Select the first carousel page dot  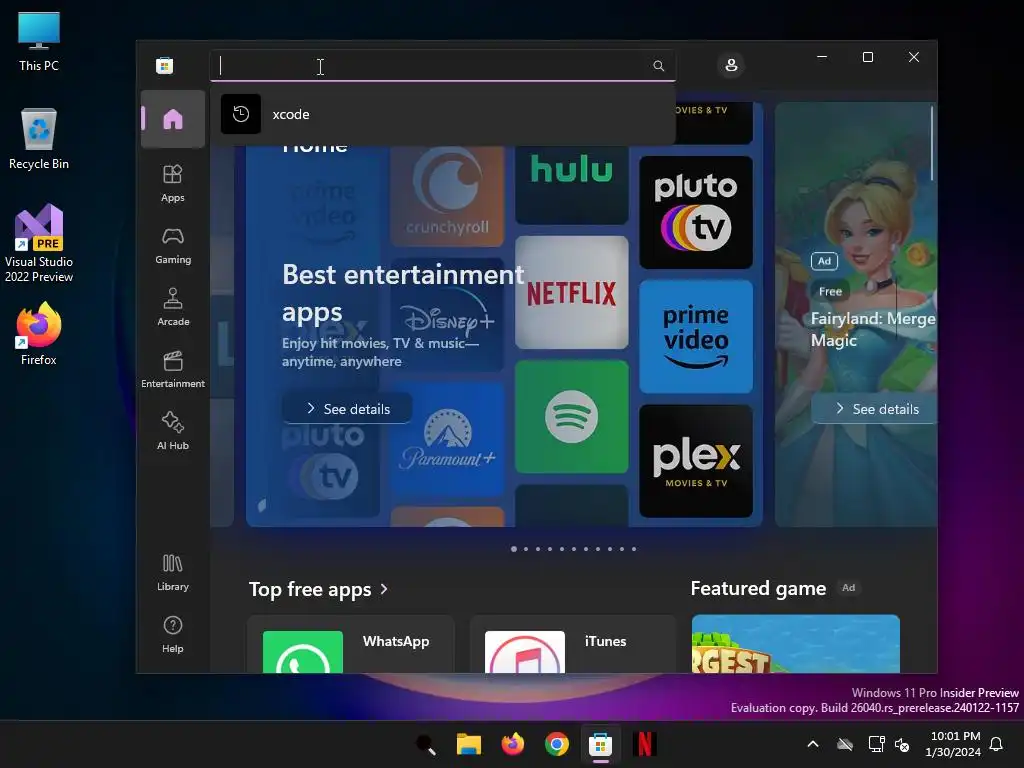[514, 549]
